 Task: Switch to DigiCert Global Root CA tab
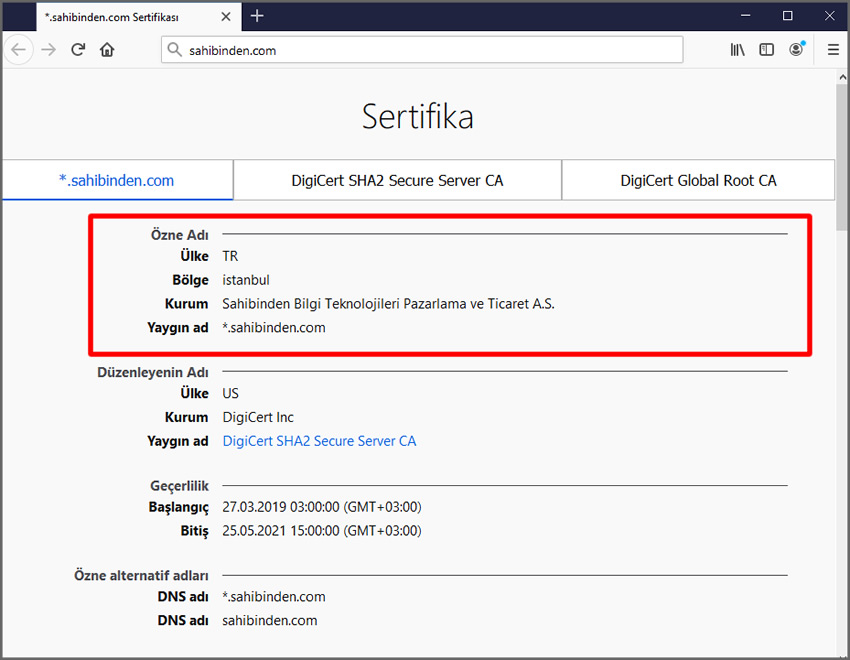tap(698, 180)
